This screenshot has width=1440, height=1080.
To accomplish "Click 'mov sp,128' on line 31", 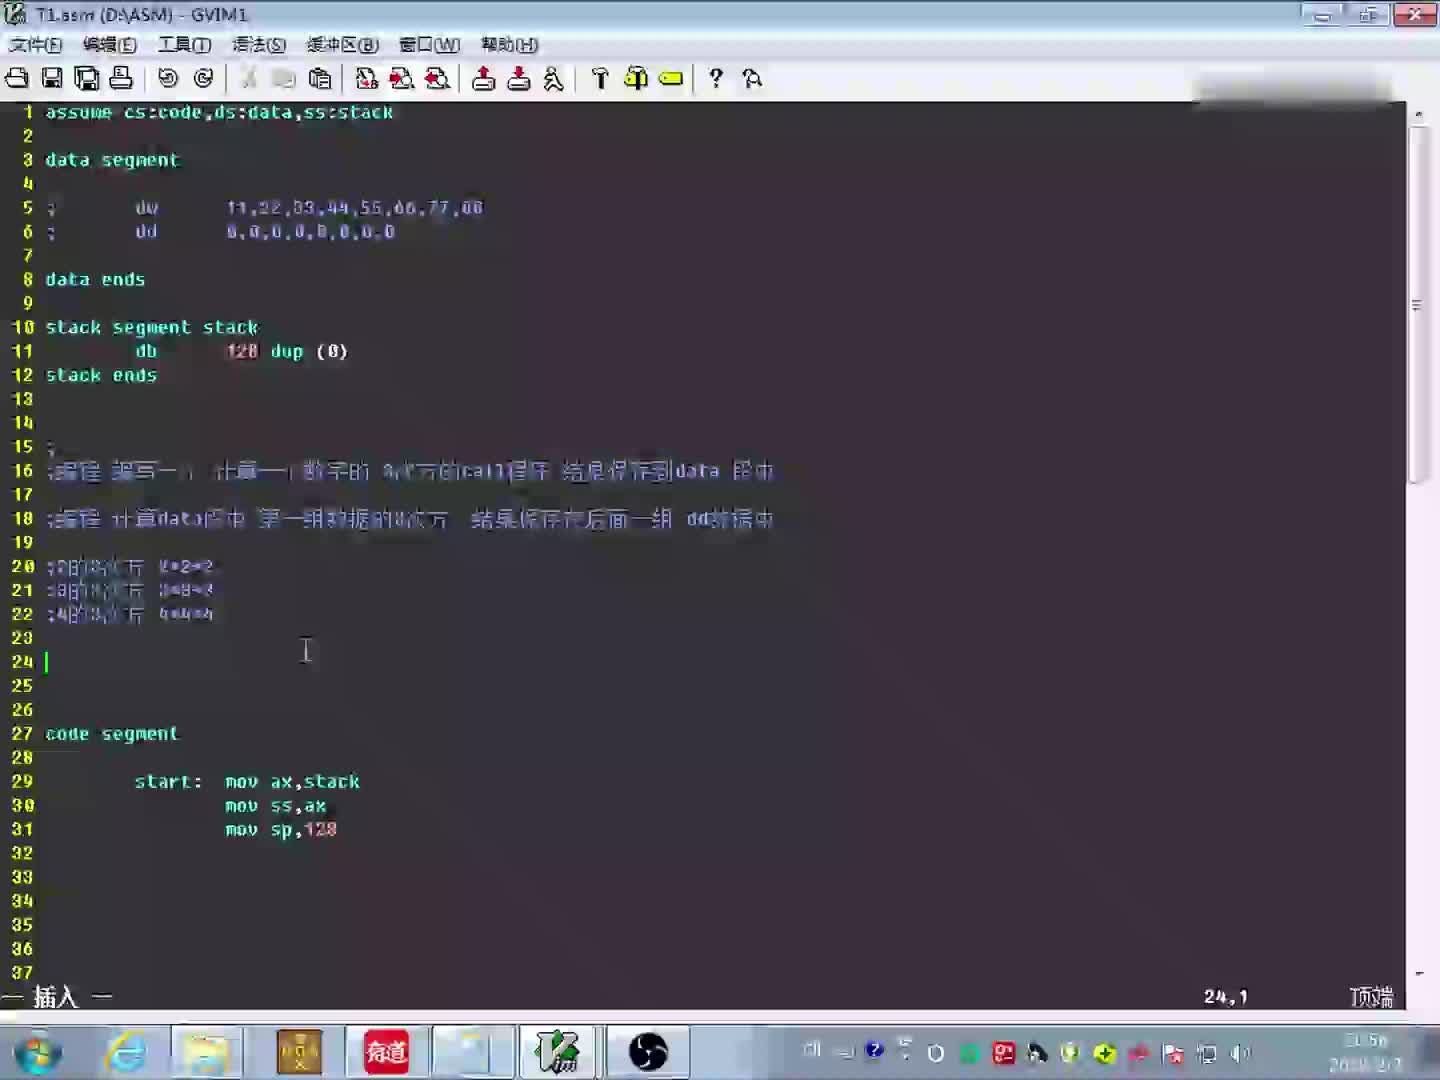I will coord(281,830).
